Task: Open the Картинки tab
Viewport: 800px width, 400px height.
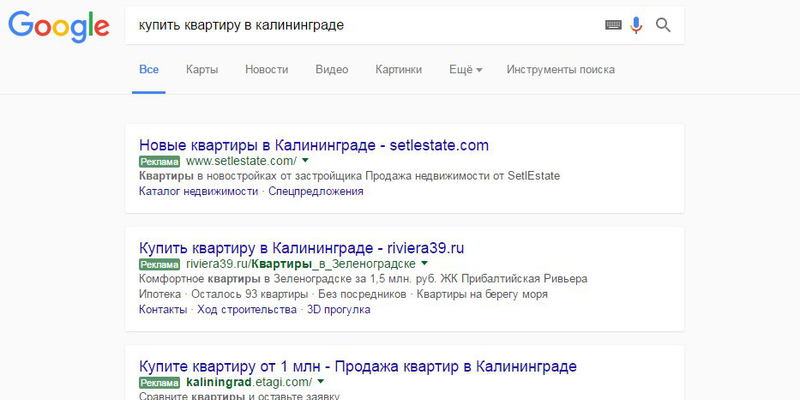Action: 398,70
